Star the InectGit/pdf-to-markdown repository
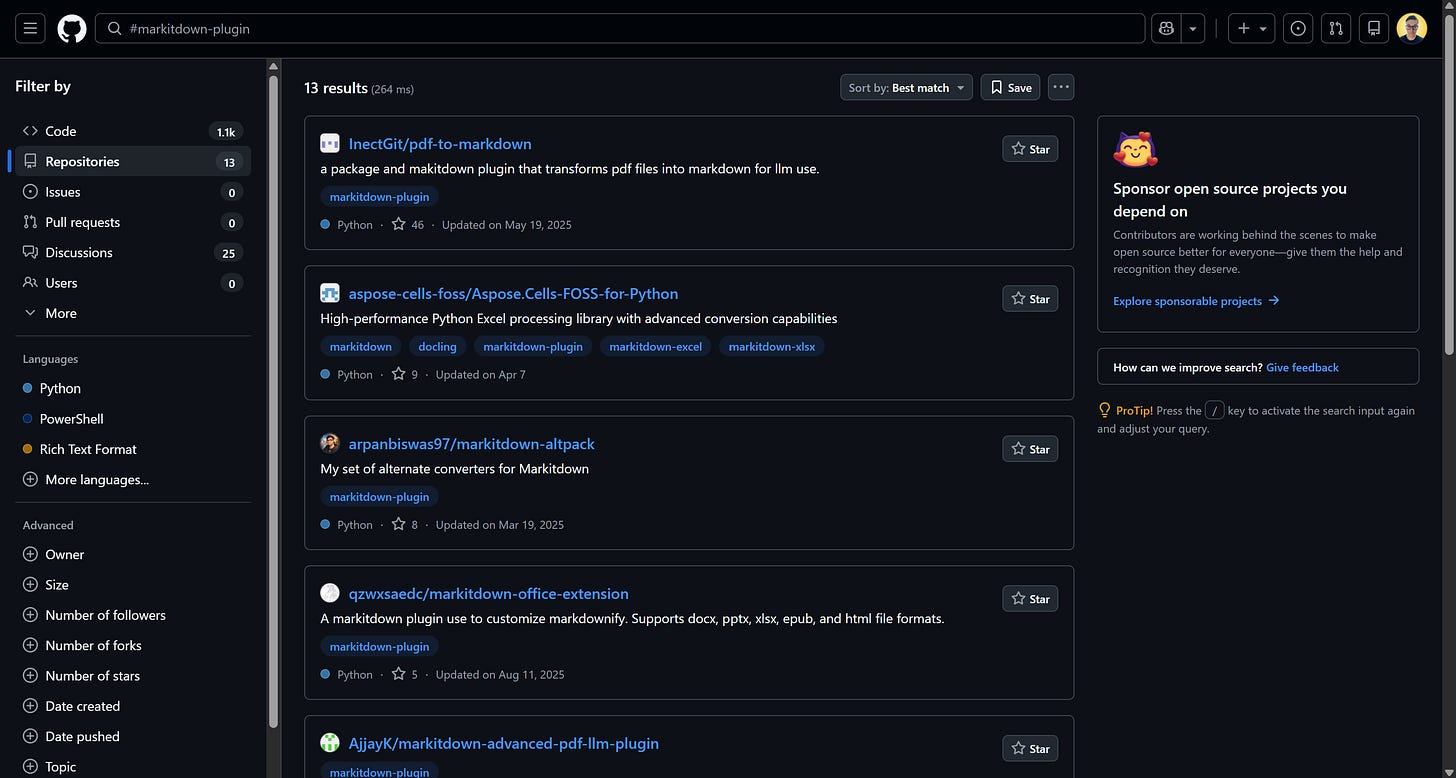 coord(1030,149)
